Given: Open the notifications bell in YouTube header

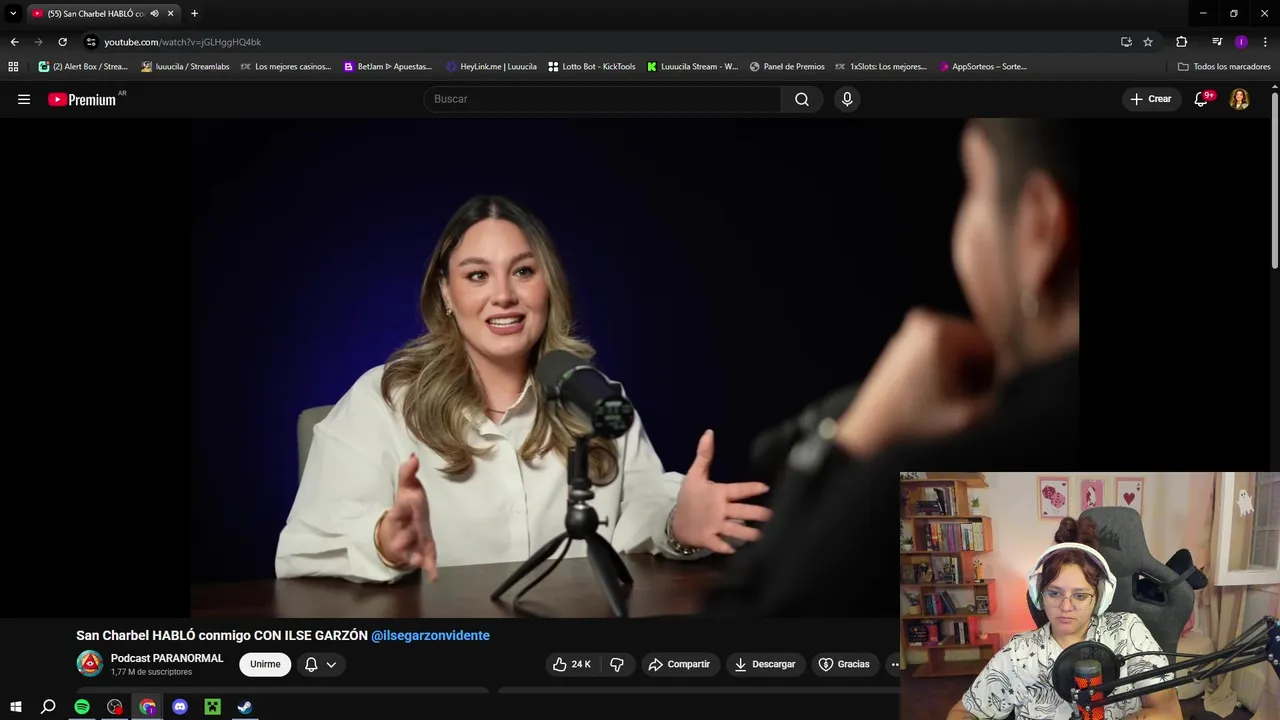Looking at the screenshot, I should 1203,99.
